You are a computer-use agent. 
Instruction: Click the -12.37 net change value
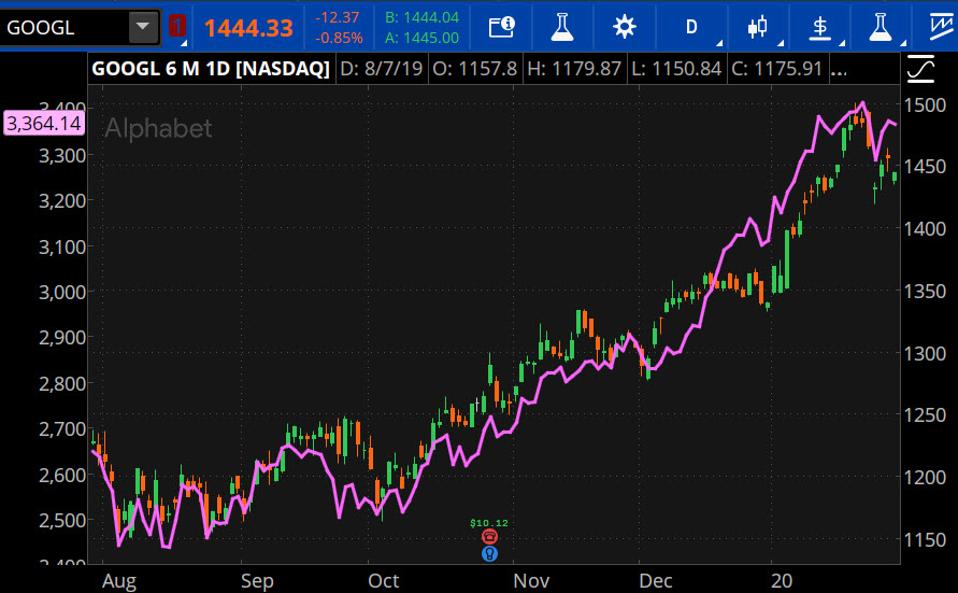tap(337, 18)
